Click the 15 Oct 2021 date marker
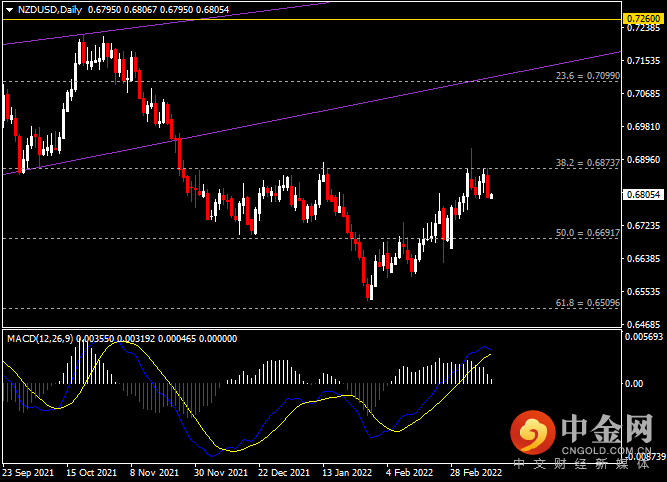This screenshot has width=667, height=482. tap(91, 473)
